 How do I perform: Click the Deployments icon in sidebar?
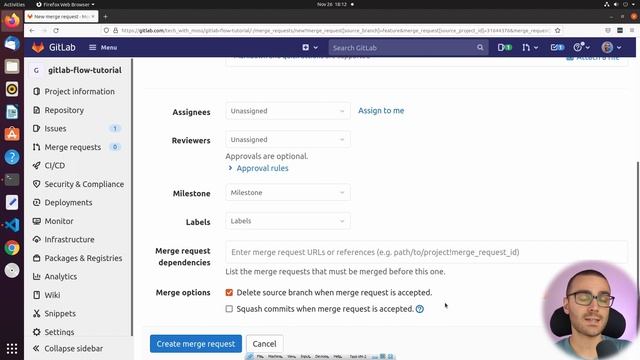click(36, 202)
